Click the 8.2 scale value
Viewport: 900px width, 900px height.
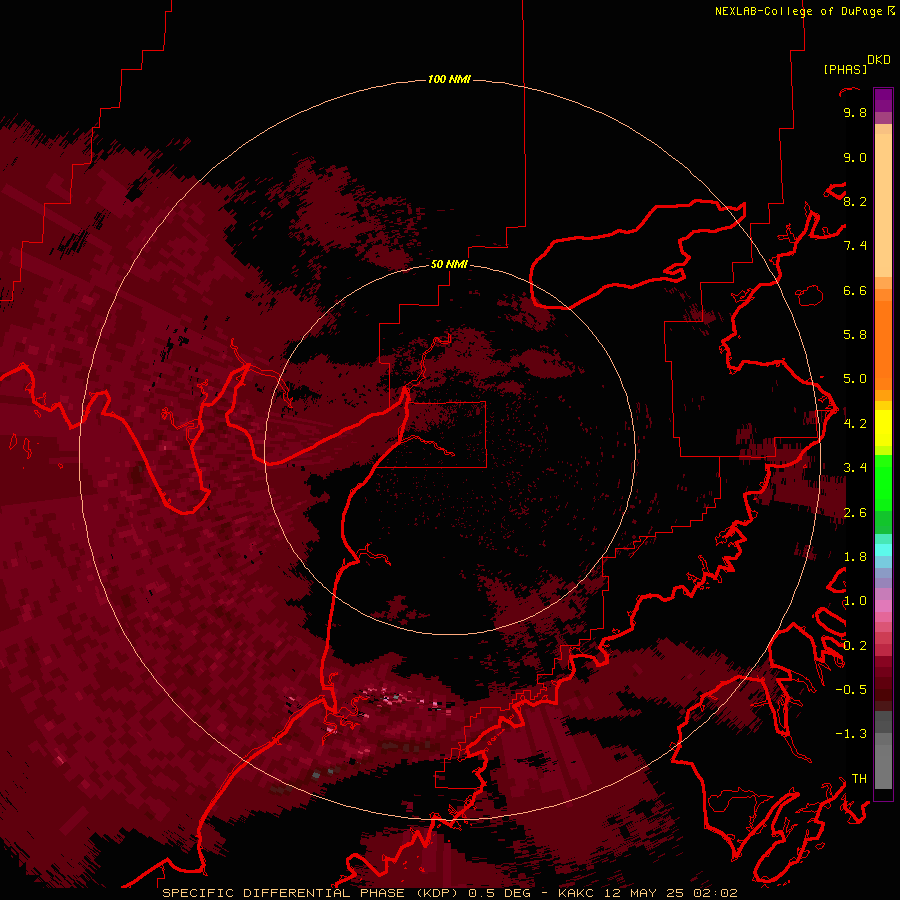tap(855, 201)
